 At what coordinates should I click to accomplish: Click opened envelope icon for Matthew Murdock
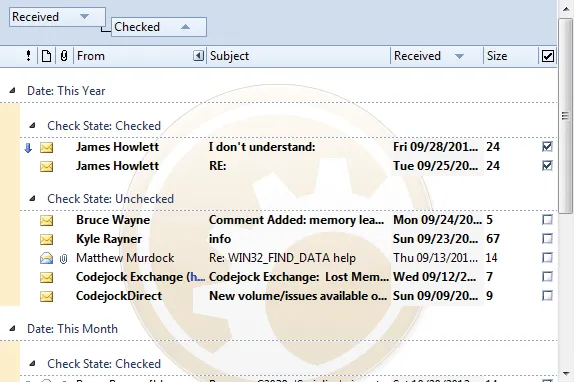(46, 258)
